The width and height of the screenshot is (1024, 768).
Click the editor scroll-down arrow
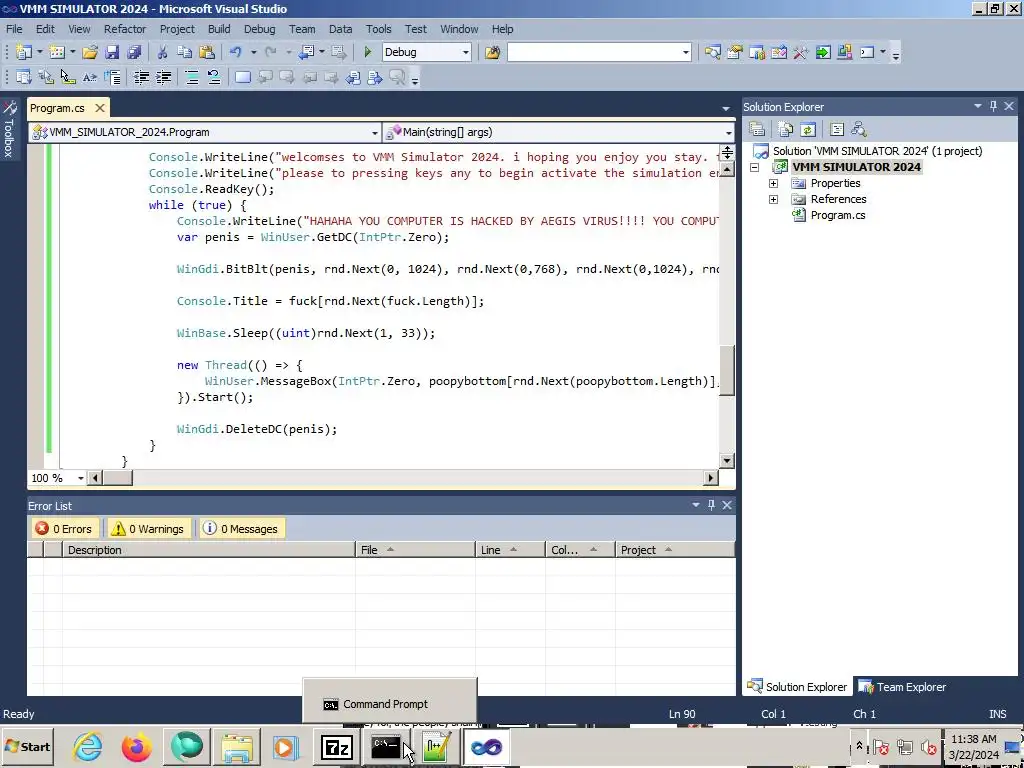(727, 460)
